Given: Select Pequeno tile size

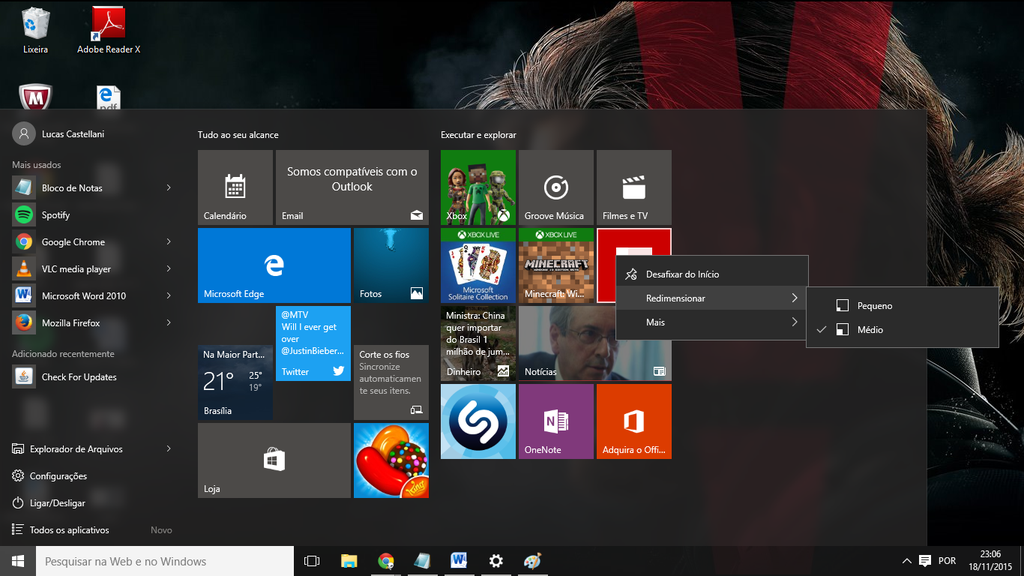Looking at the screenshot, I should pyautogui.click(x=903, y=306).
